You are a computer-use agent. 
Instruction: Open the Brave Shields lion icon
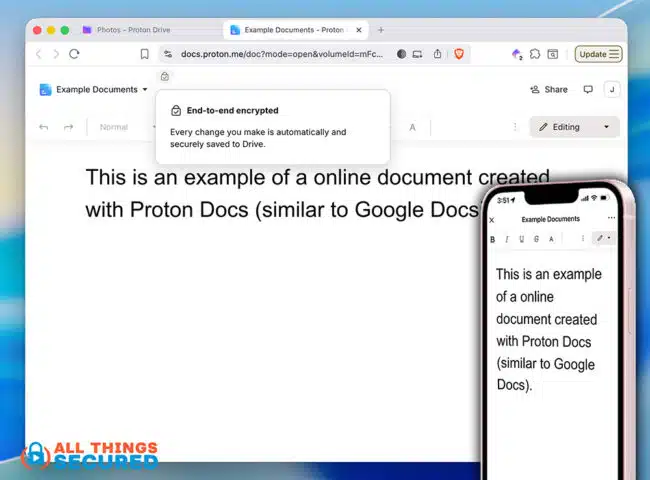coord(459,54)
